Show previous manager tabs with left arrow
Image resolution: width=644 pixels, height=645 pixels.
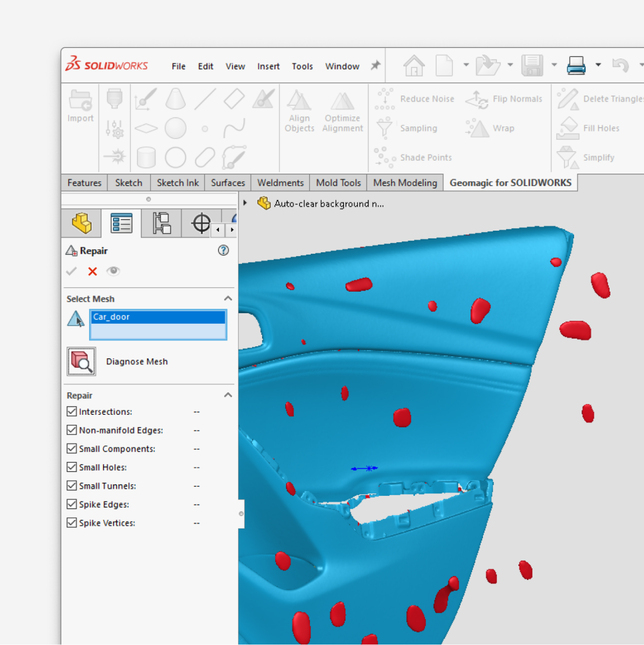pyautogui.click(x=218, y=230)
